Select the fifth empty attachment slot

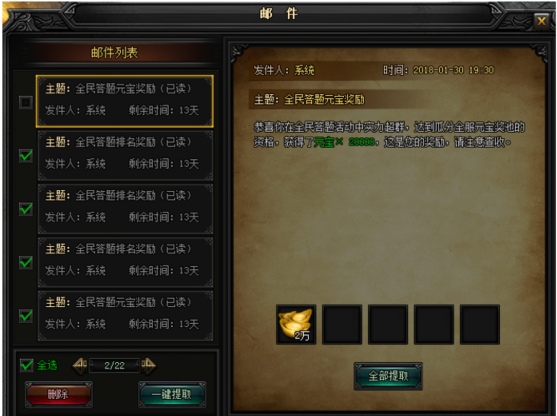(480, 324)
